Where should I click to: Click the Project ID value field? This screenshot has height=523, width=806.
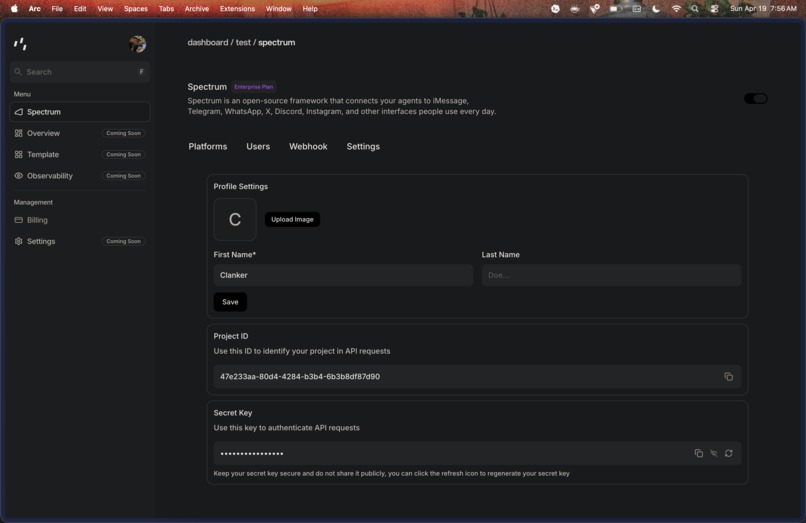pos(478,376)
